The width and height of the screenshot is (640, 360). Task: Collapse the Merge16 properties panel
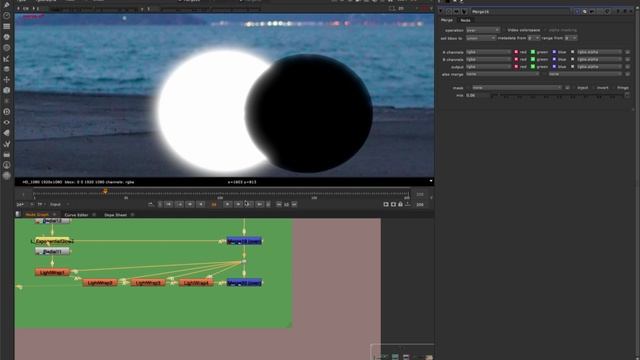tap(441, 12)
